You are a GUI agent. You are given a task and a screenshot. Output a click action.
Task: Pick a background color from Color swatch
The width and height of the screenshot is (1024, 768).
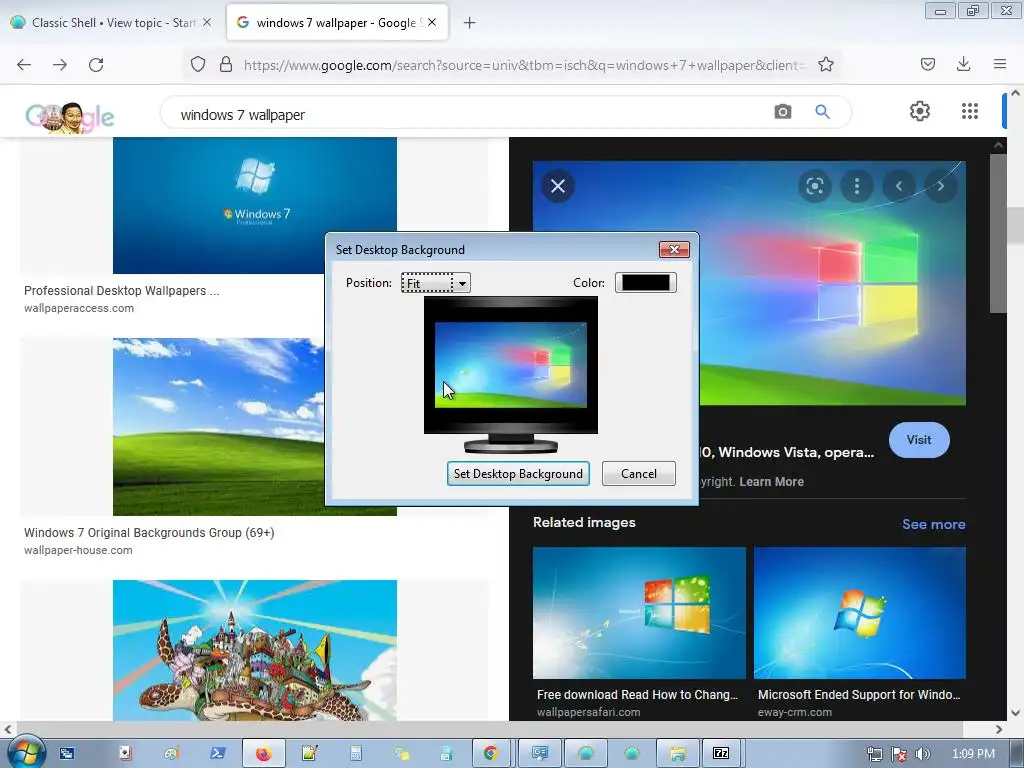[x=646, y=283]
